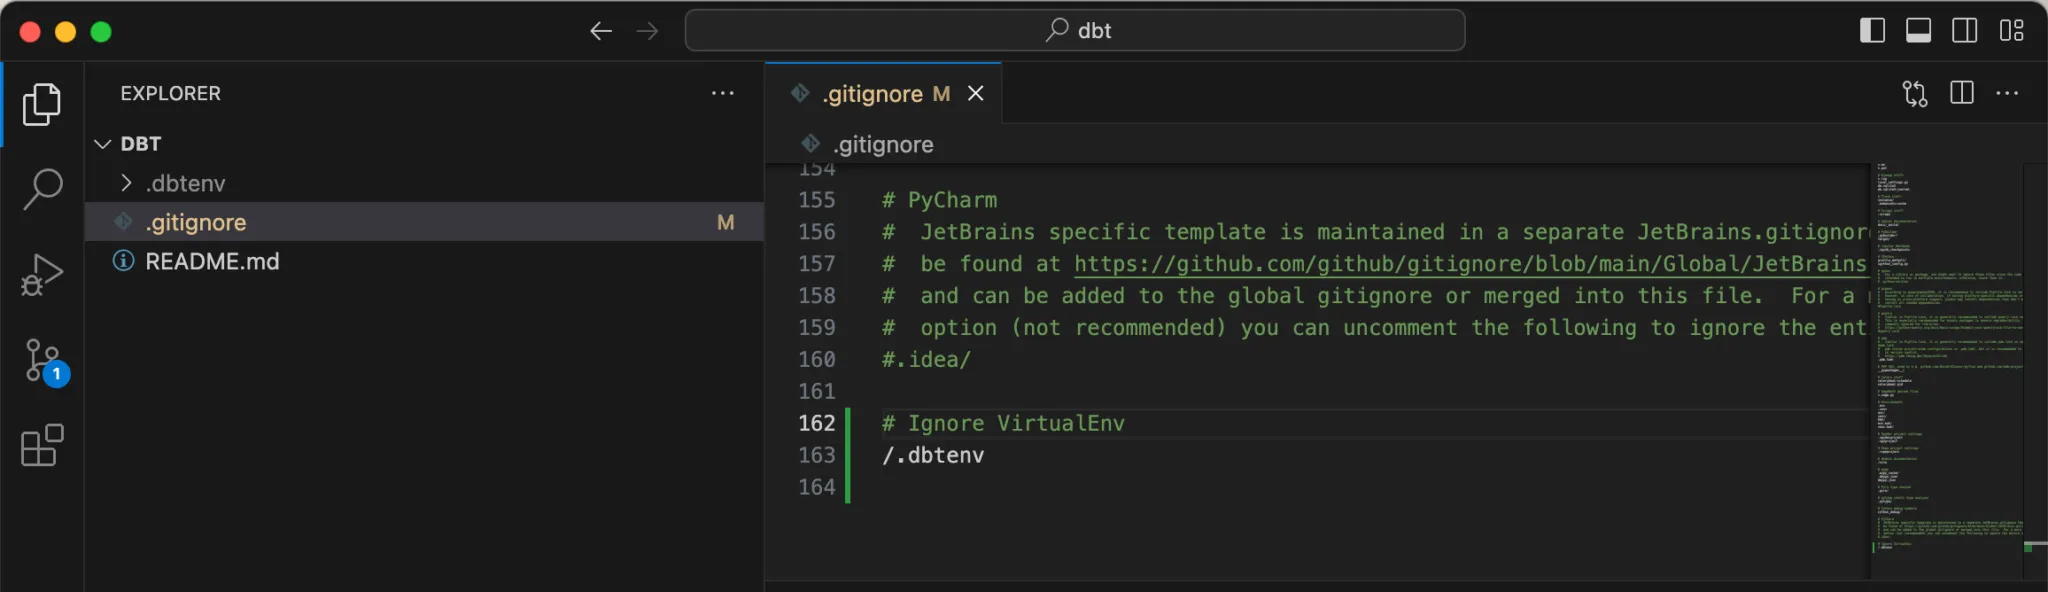Open editor more actions ellipsis menu
The image size is (2048, 592).
click(x=2007, y=94)
